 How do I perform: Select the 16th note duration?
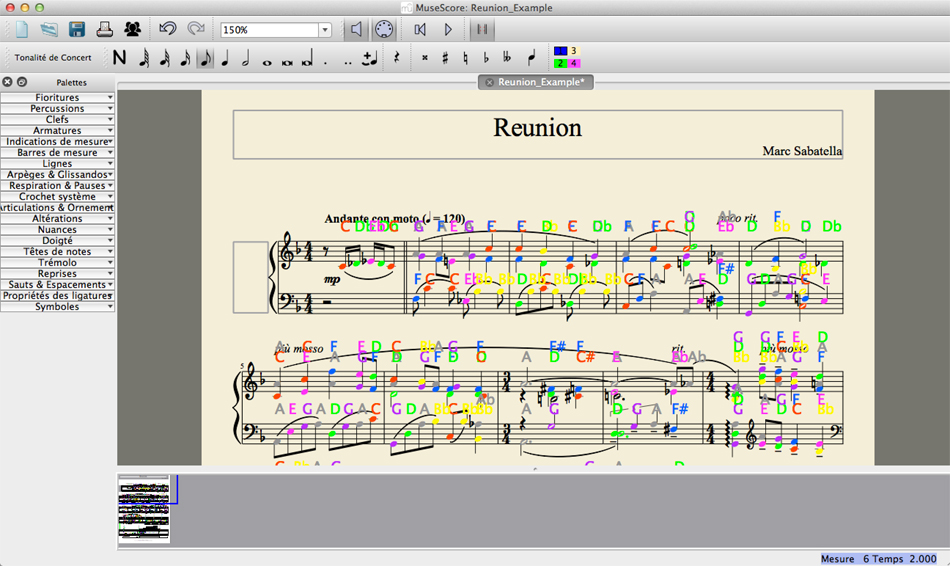185,58
